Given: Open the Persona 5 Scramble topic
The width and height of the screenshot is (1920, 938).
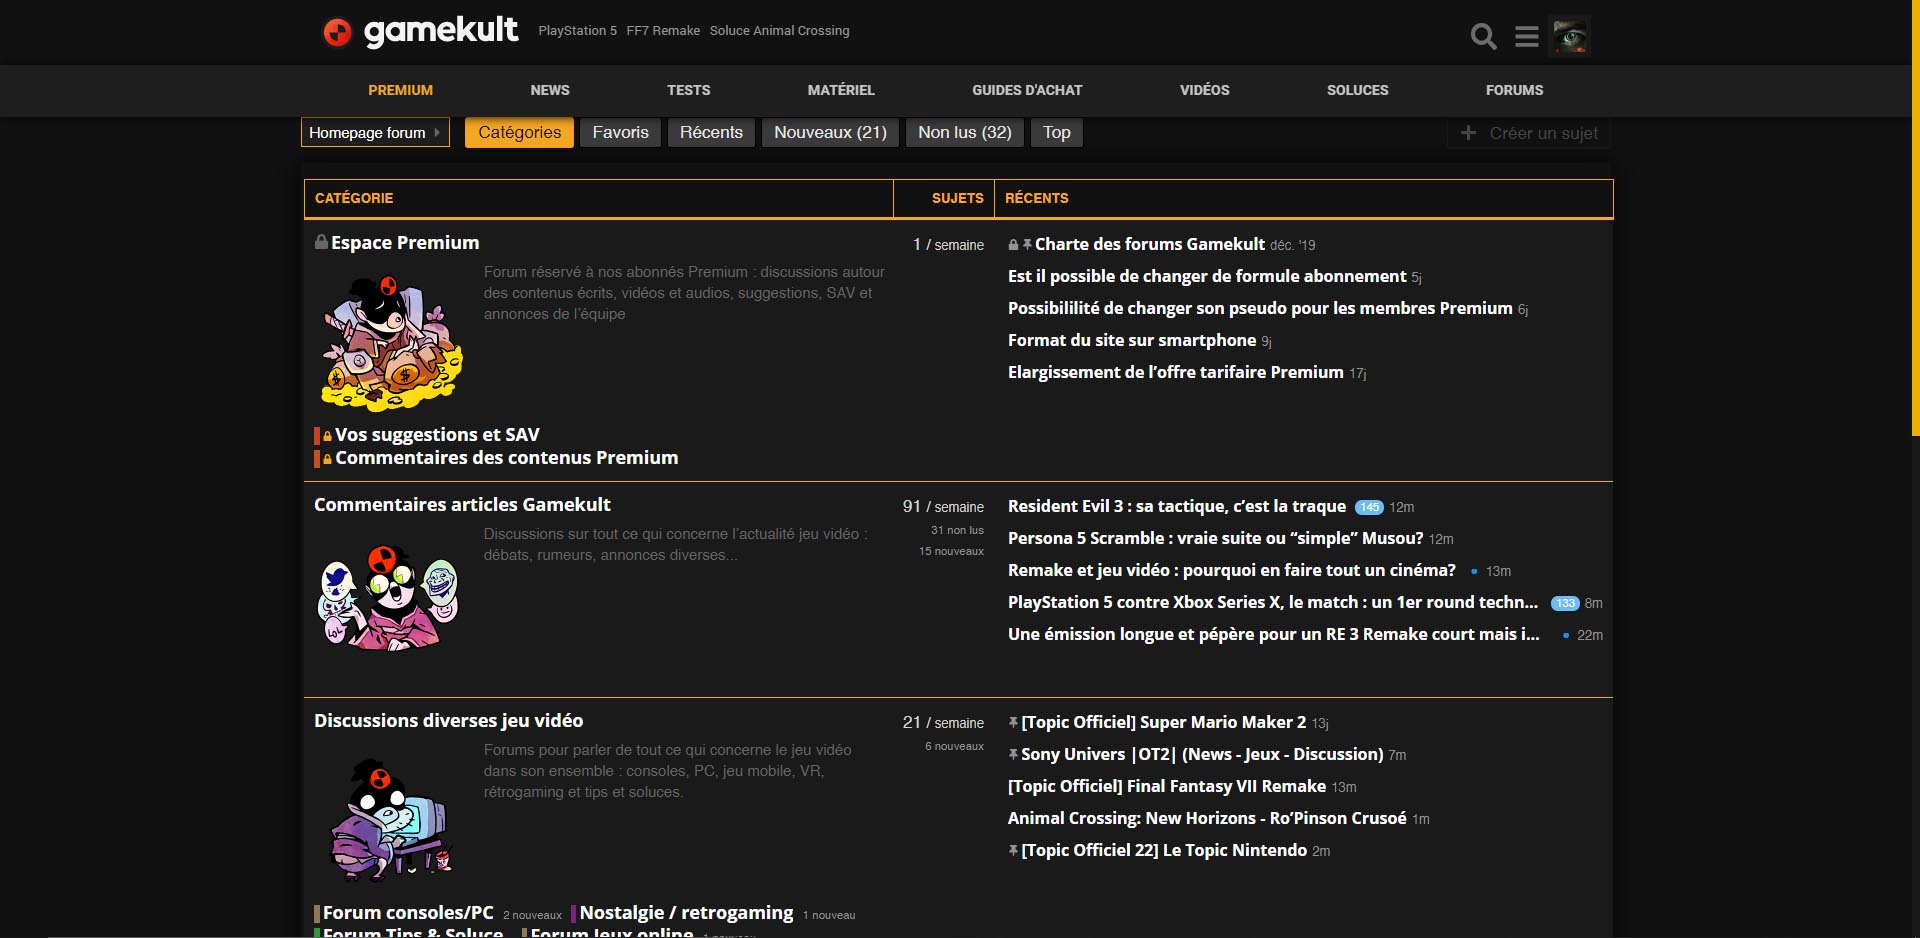Looking at the screenshot, I should (x=1215, y=538).
